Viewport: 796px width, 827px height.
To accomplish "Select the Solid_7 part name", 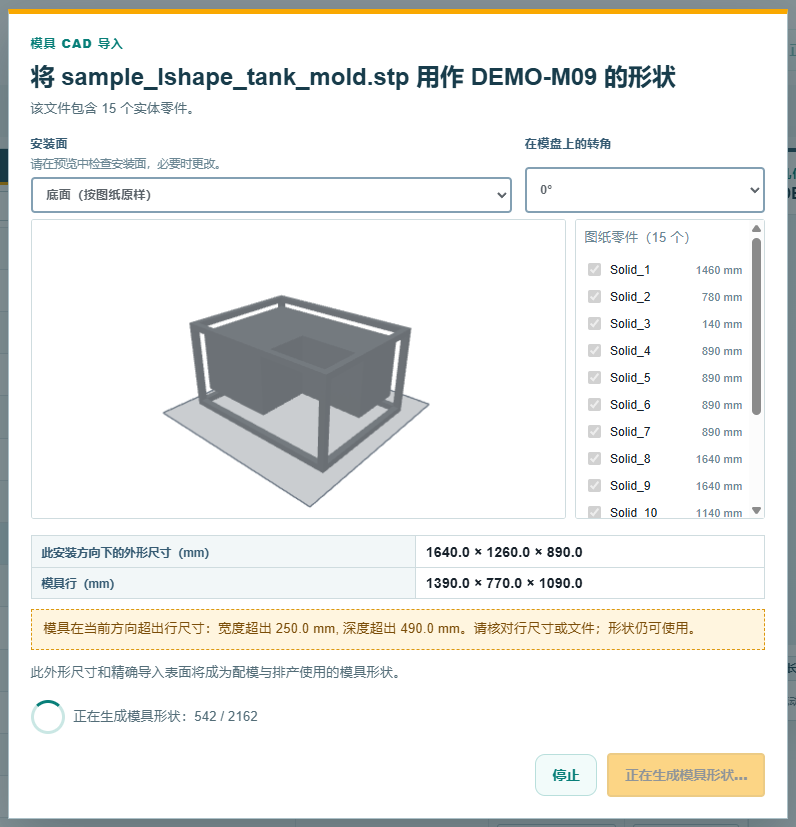I will coord(630,431).
